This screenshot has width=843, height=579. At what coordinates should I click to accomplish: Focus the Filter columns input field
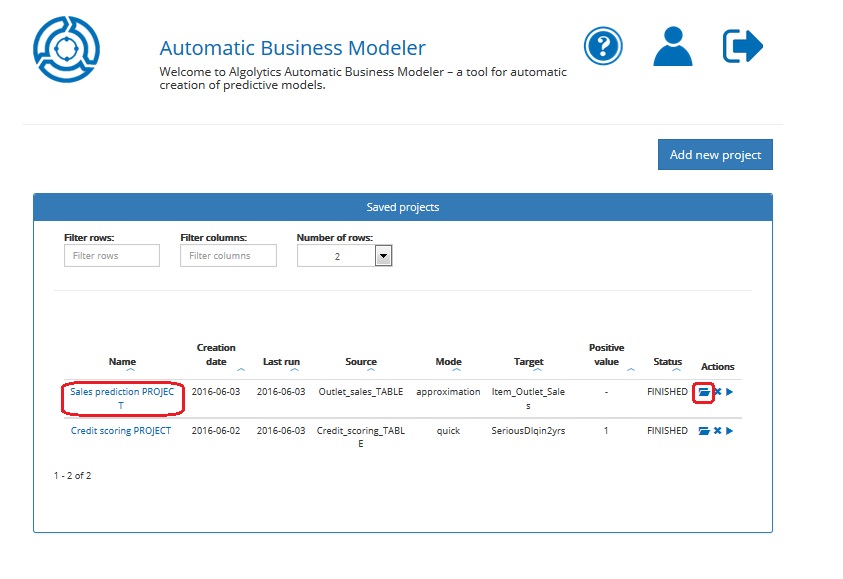[x=228, y=255]
